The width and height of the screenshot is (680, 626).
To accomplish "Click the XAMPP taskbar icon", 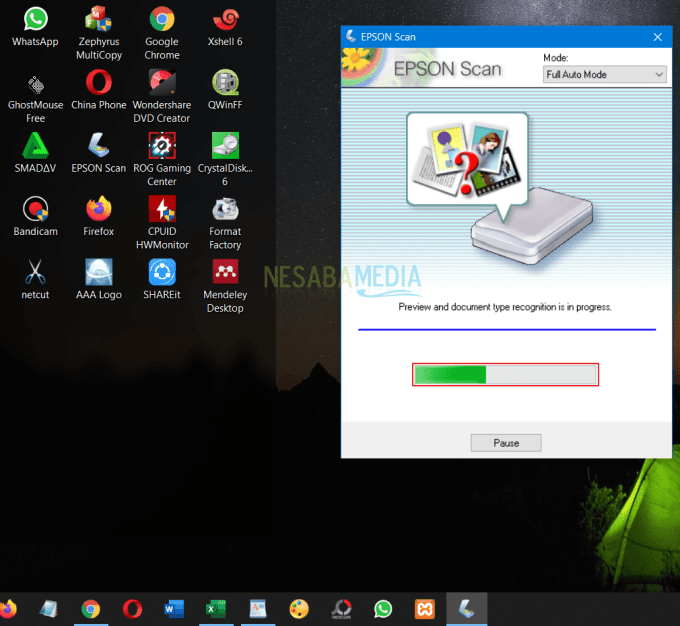I will click(x=425, y=609).
